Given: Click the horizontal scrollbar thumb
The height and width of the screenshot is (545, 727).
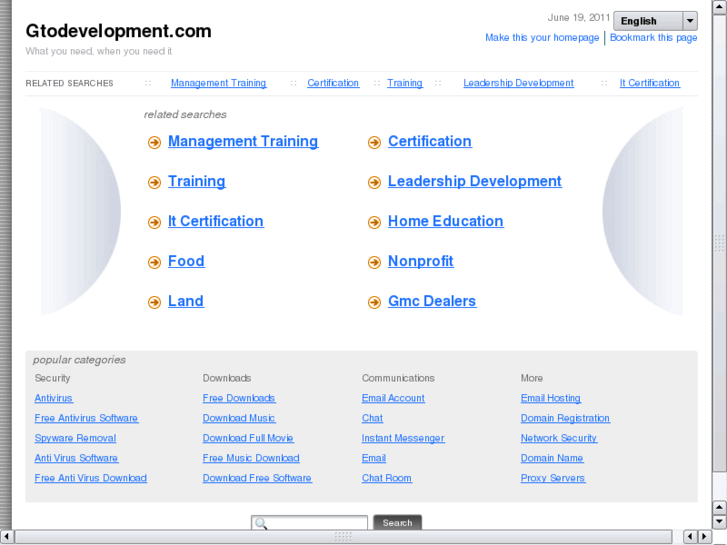Looking at the screenshot, I should click(343, 537).
